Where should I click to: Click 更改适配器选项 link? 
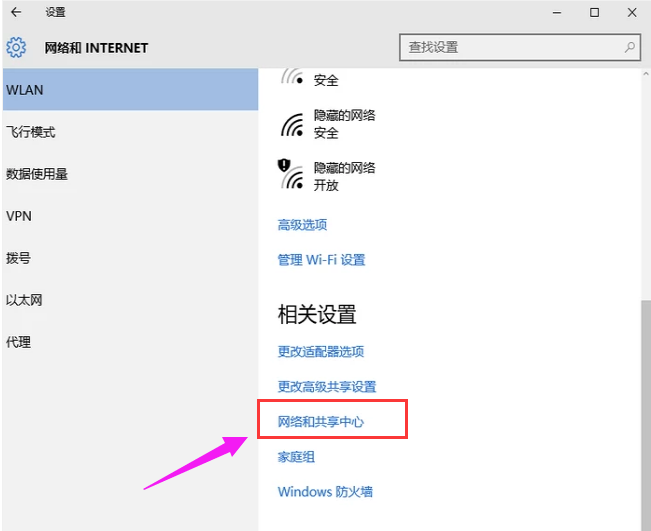pyautogui.click(x=320, y=352)
